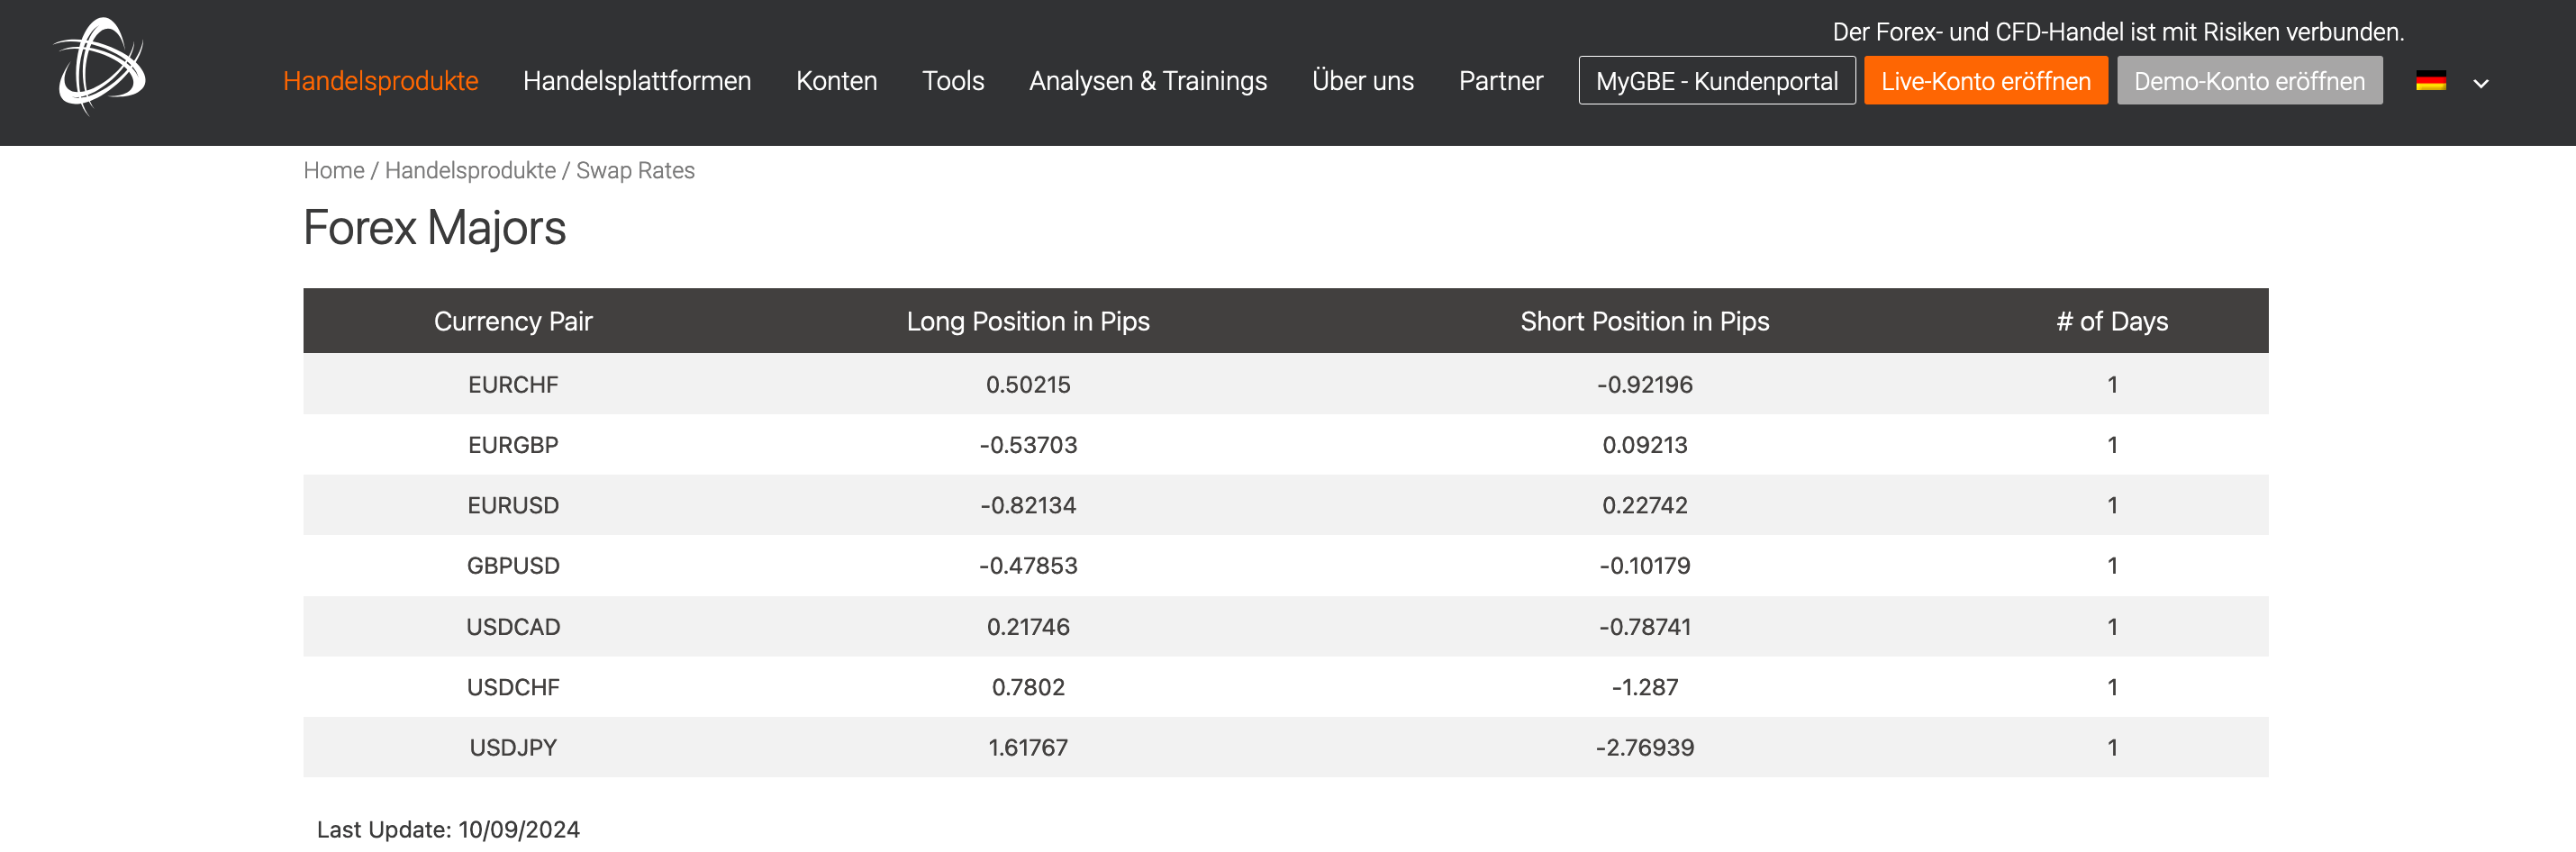Click long value 0.50215

tap(1028, 385)
